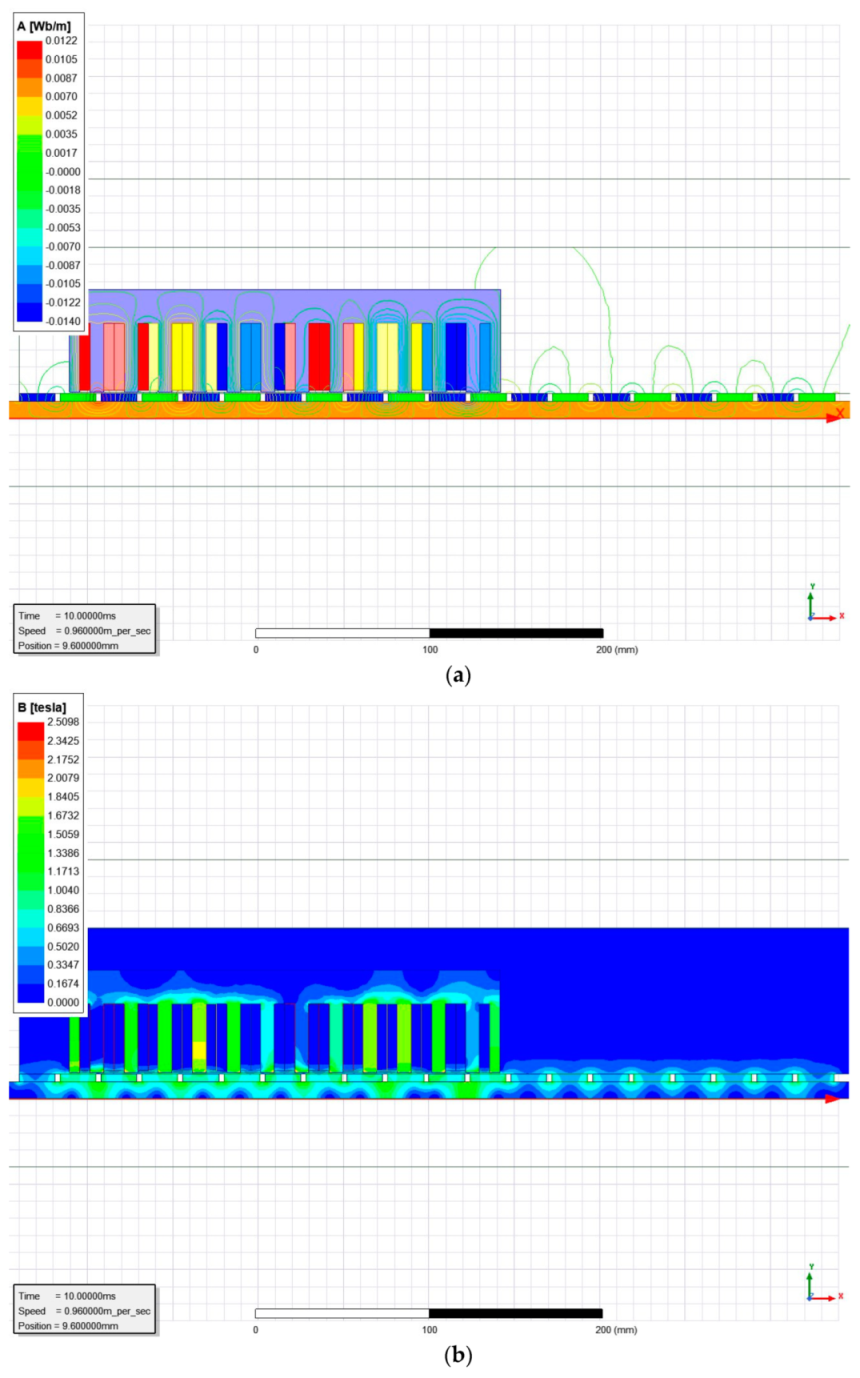Click the 'Time = 10.00000ms' line in panel (a)
The image size is (860, 1378).
(74, 615)
